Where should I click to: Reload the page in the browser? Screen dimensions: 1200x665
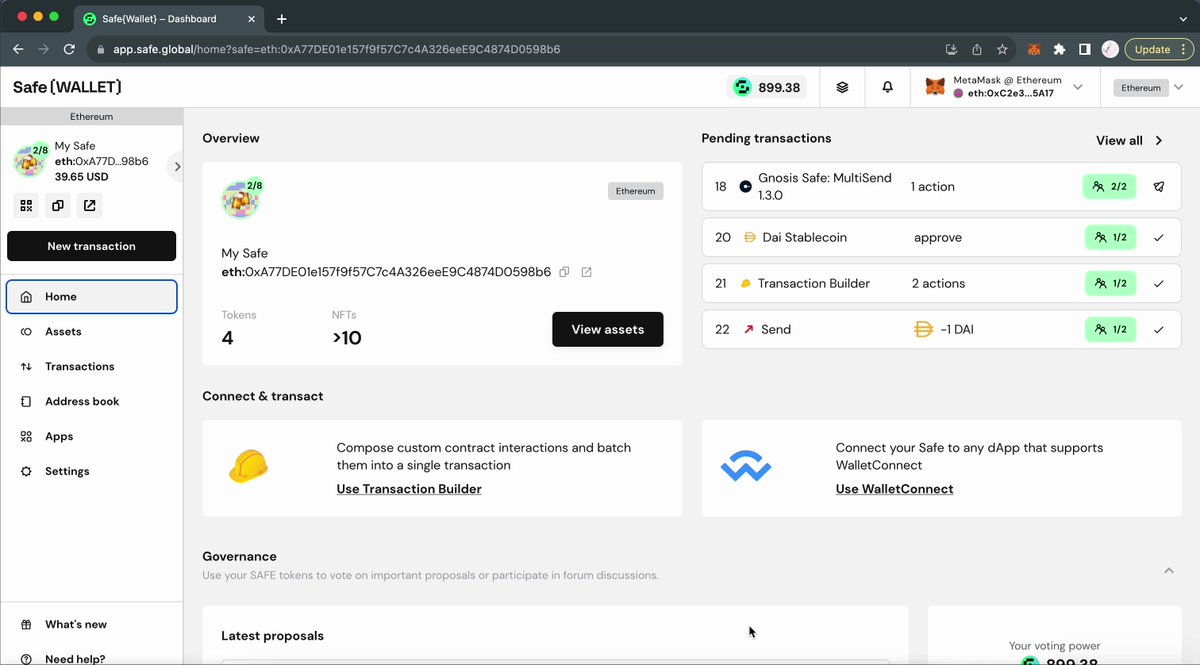tap(69, 49)
